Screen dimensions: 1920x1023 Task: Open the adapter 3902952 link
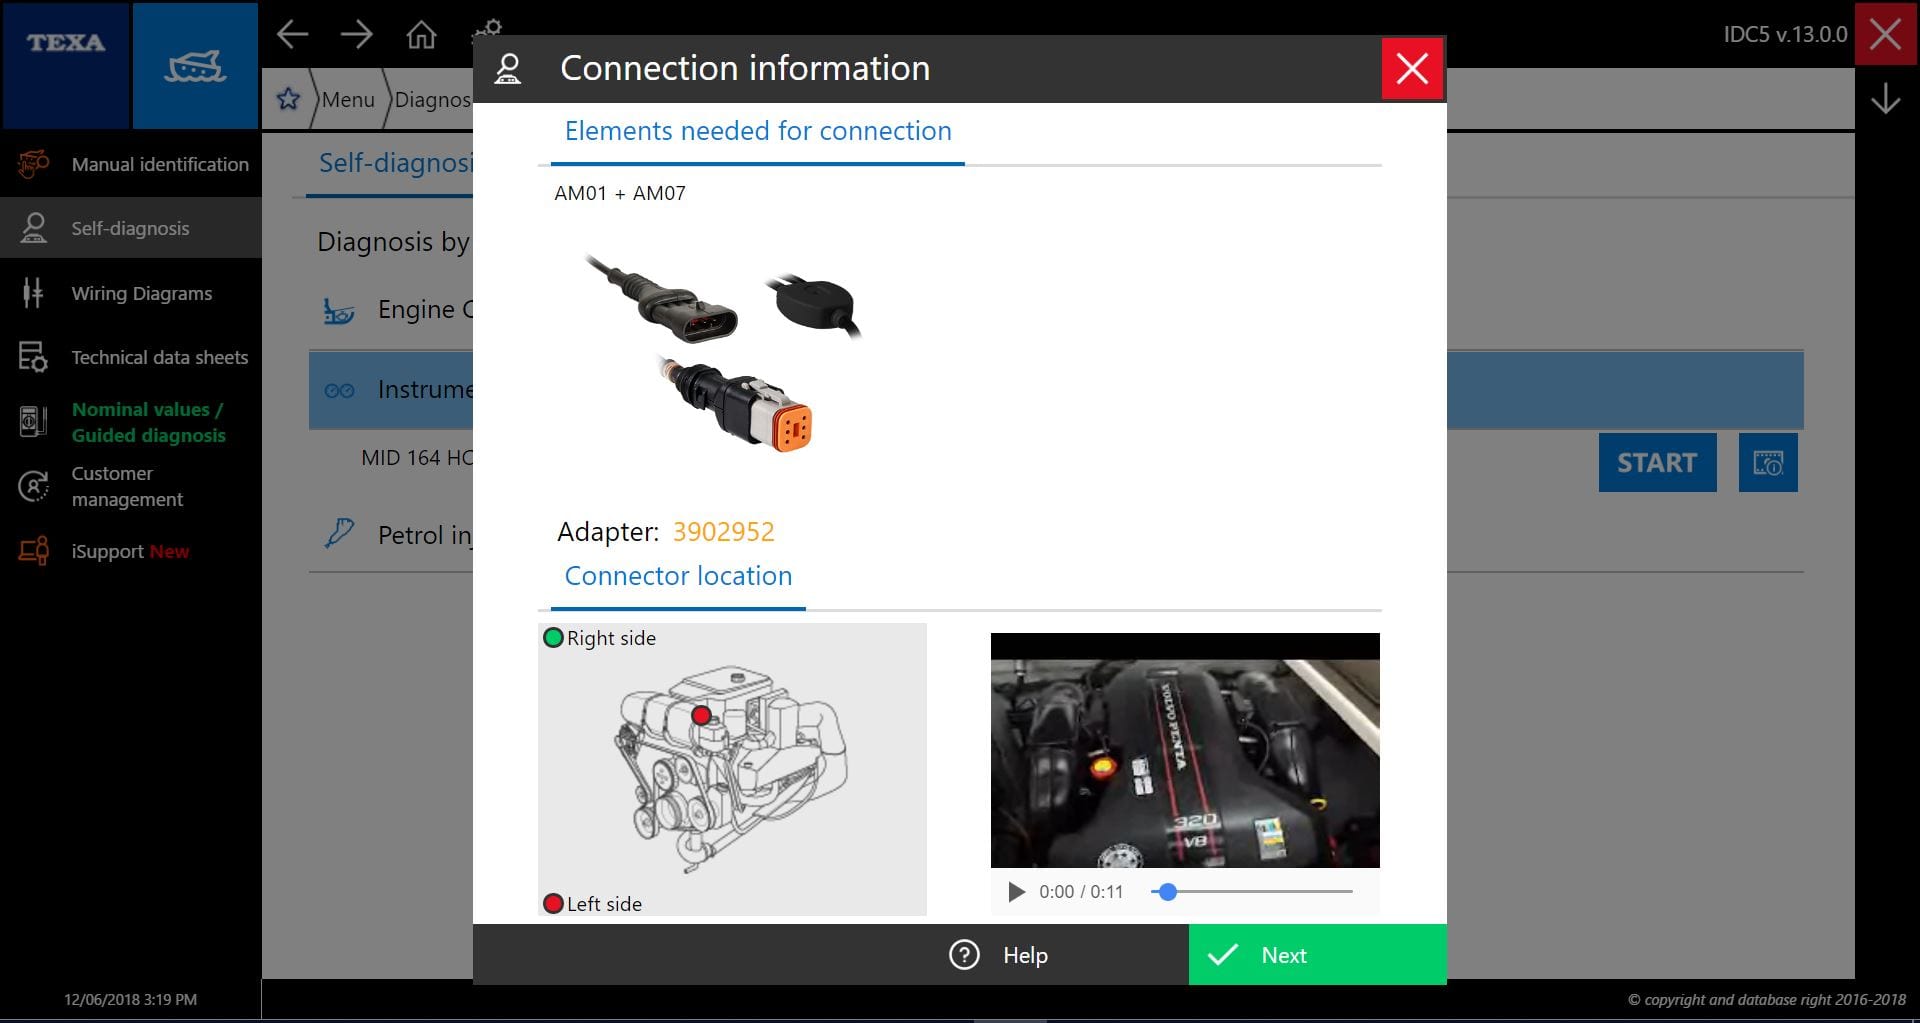click(x=723, y=531)
